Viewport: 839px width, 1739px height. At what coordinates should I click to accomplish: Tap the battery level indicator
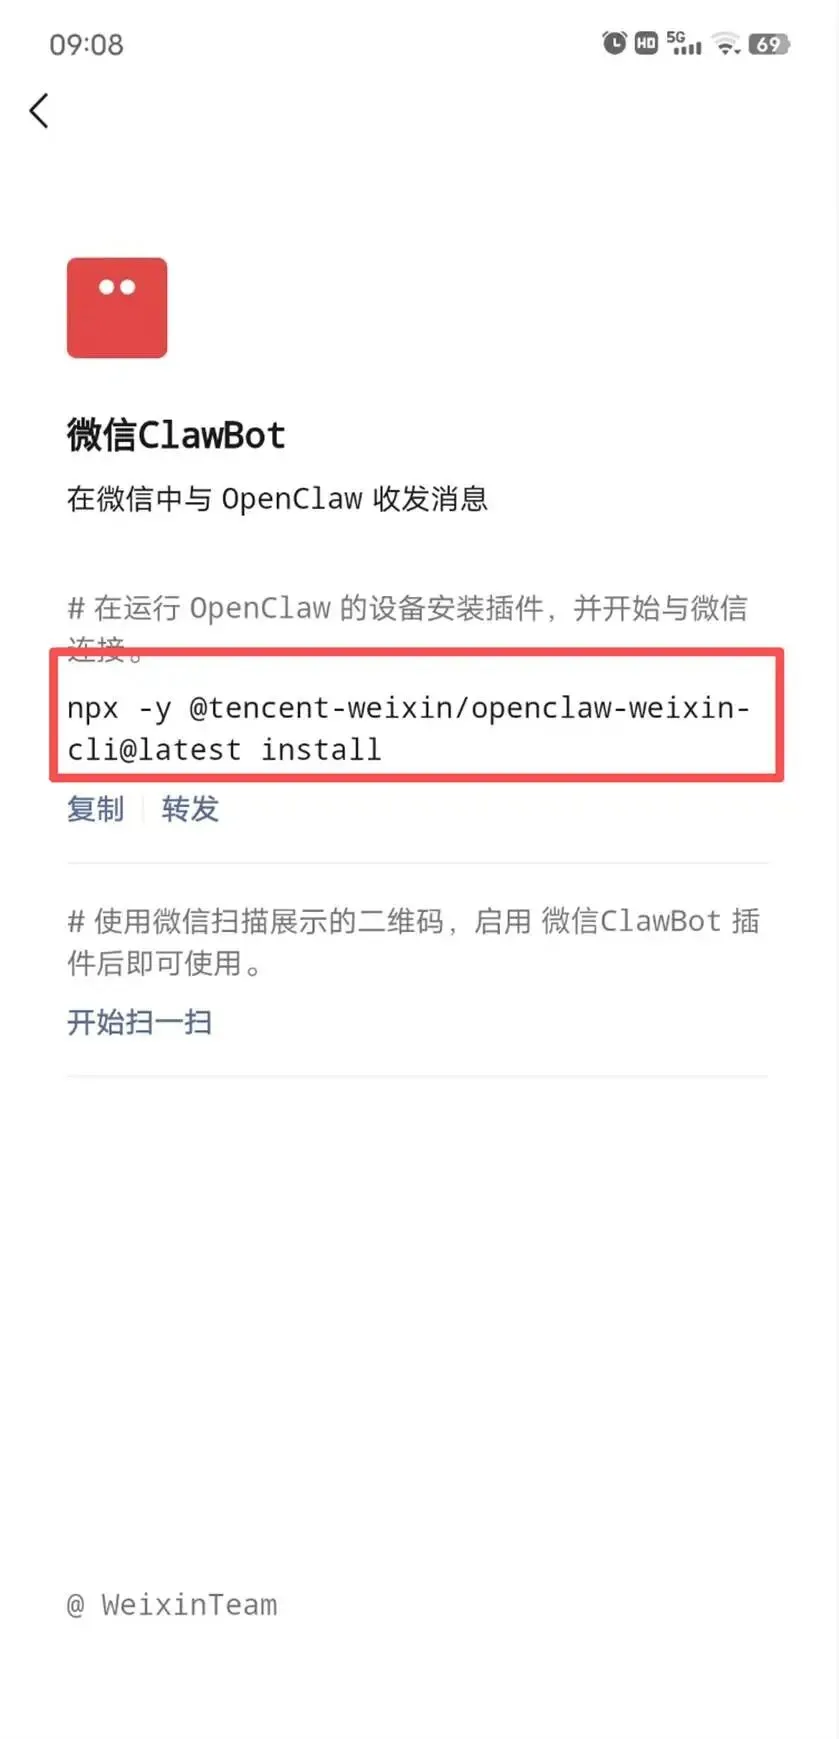coord(769,44)
